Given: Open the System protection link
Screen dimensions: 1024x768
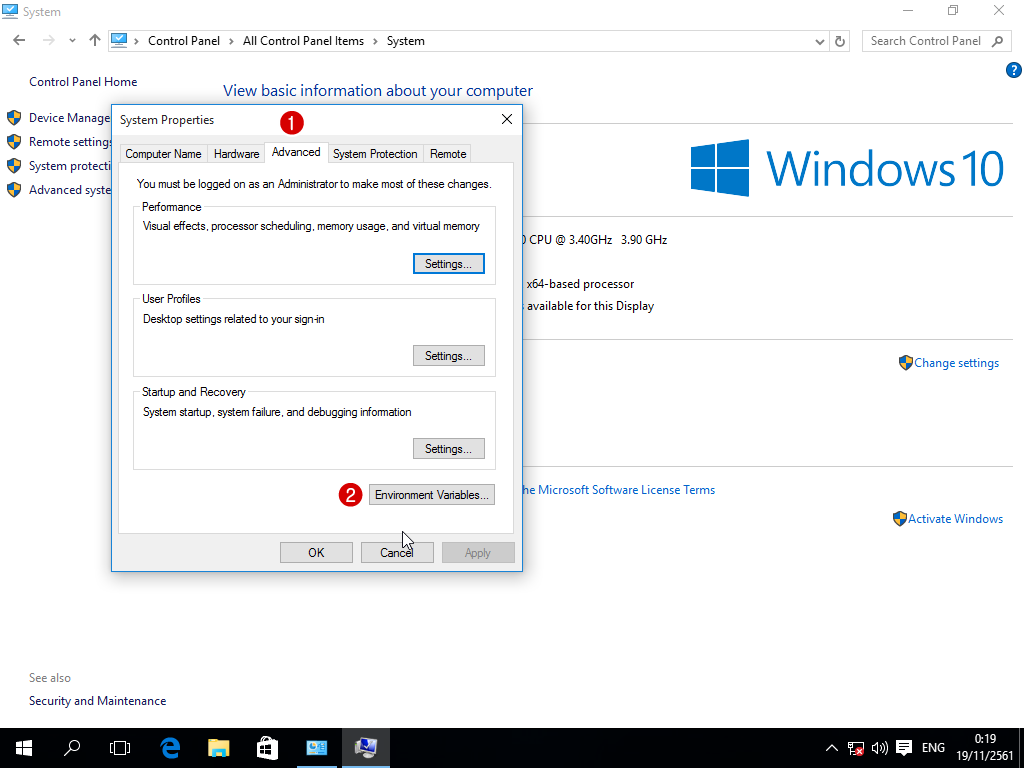Looking at the screenshot, I should (x=70, y=166).
